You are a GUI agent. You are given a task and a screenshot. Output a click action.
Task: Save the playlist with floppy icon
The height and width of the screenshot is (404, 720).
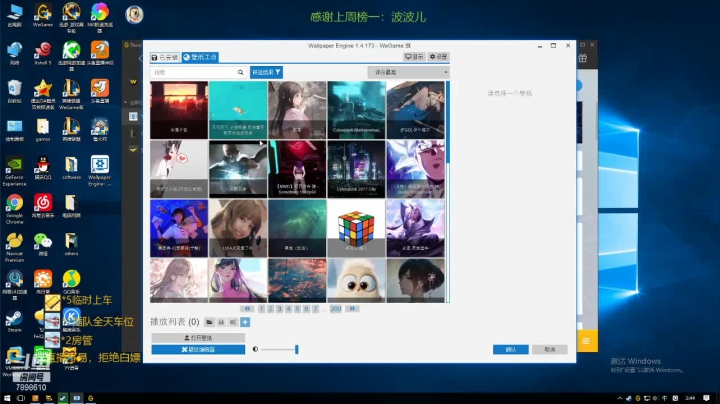point(221,322)
